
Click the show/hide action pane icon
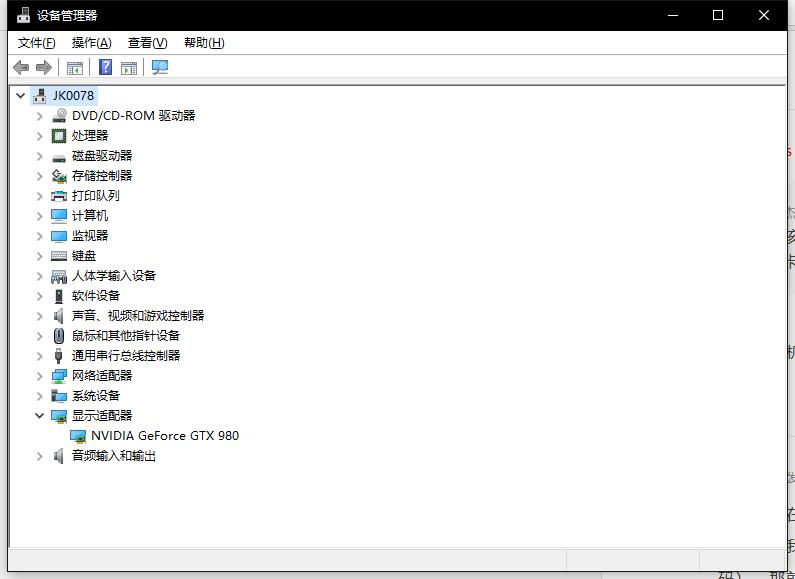129,67
